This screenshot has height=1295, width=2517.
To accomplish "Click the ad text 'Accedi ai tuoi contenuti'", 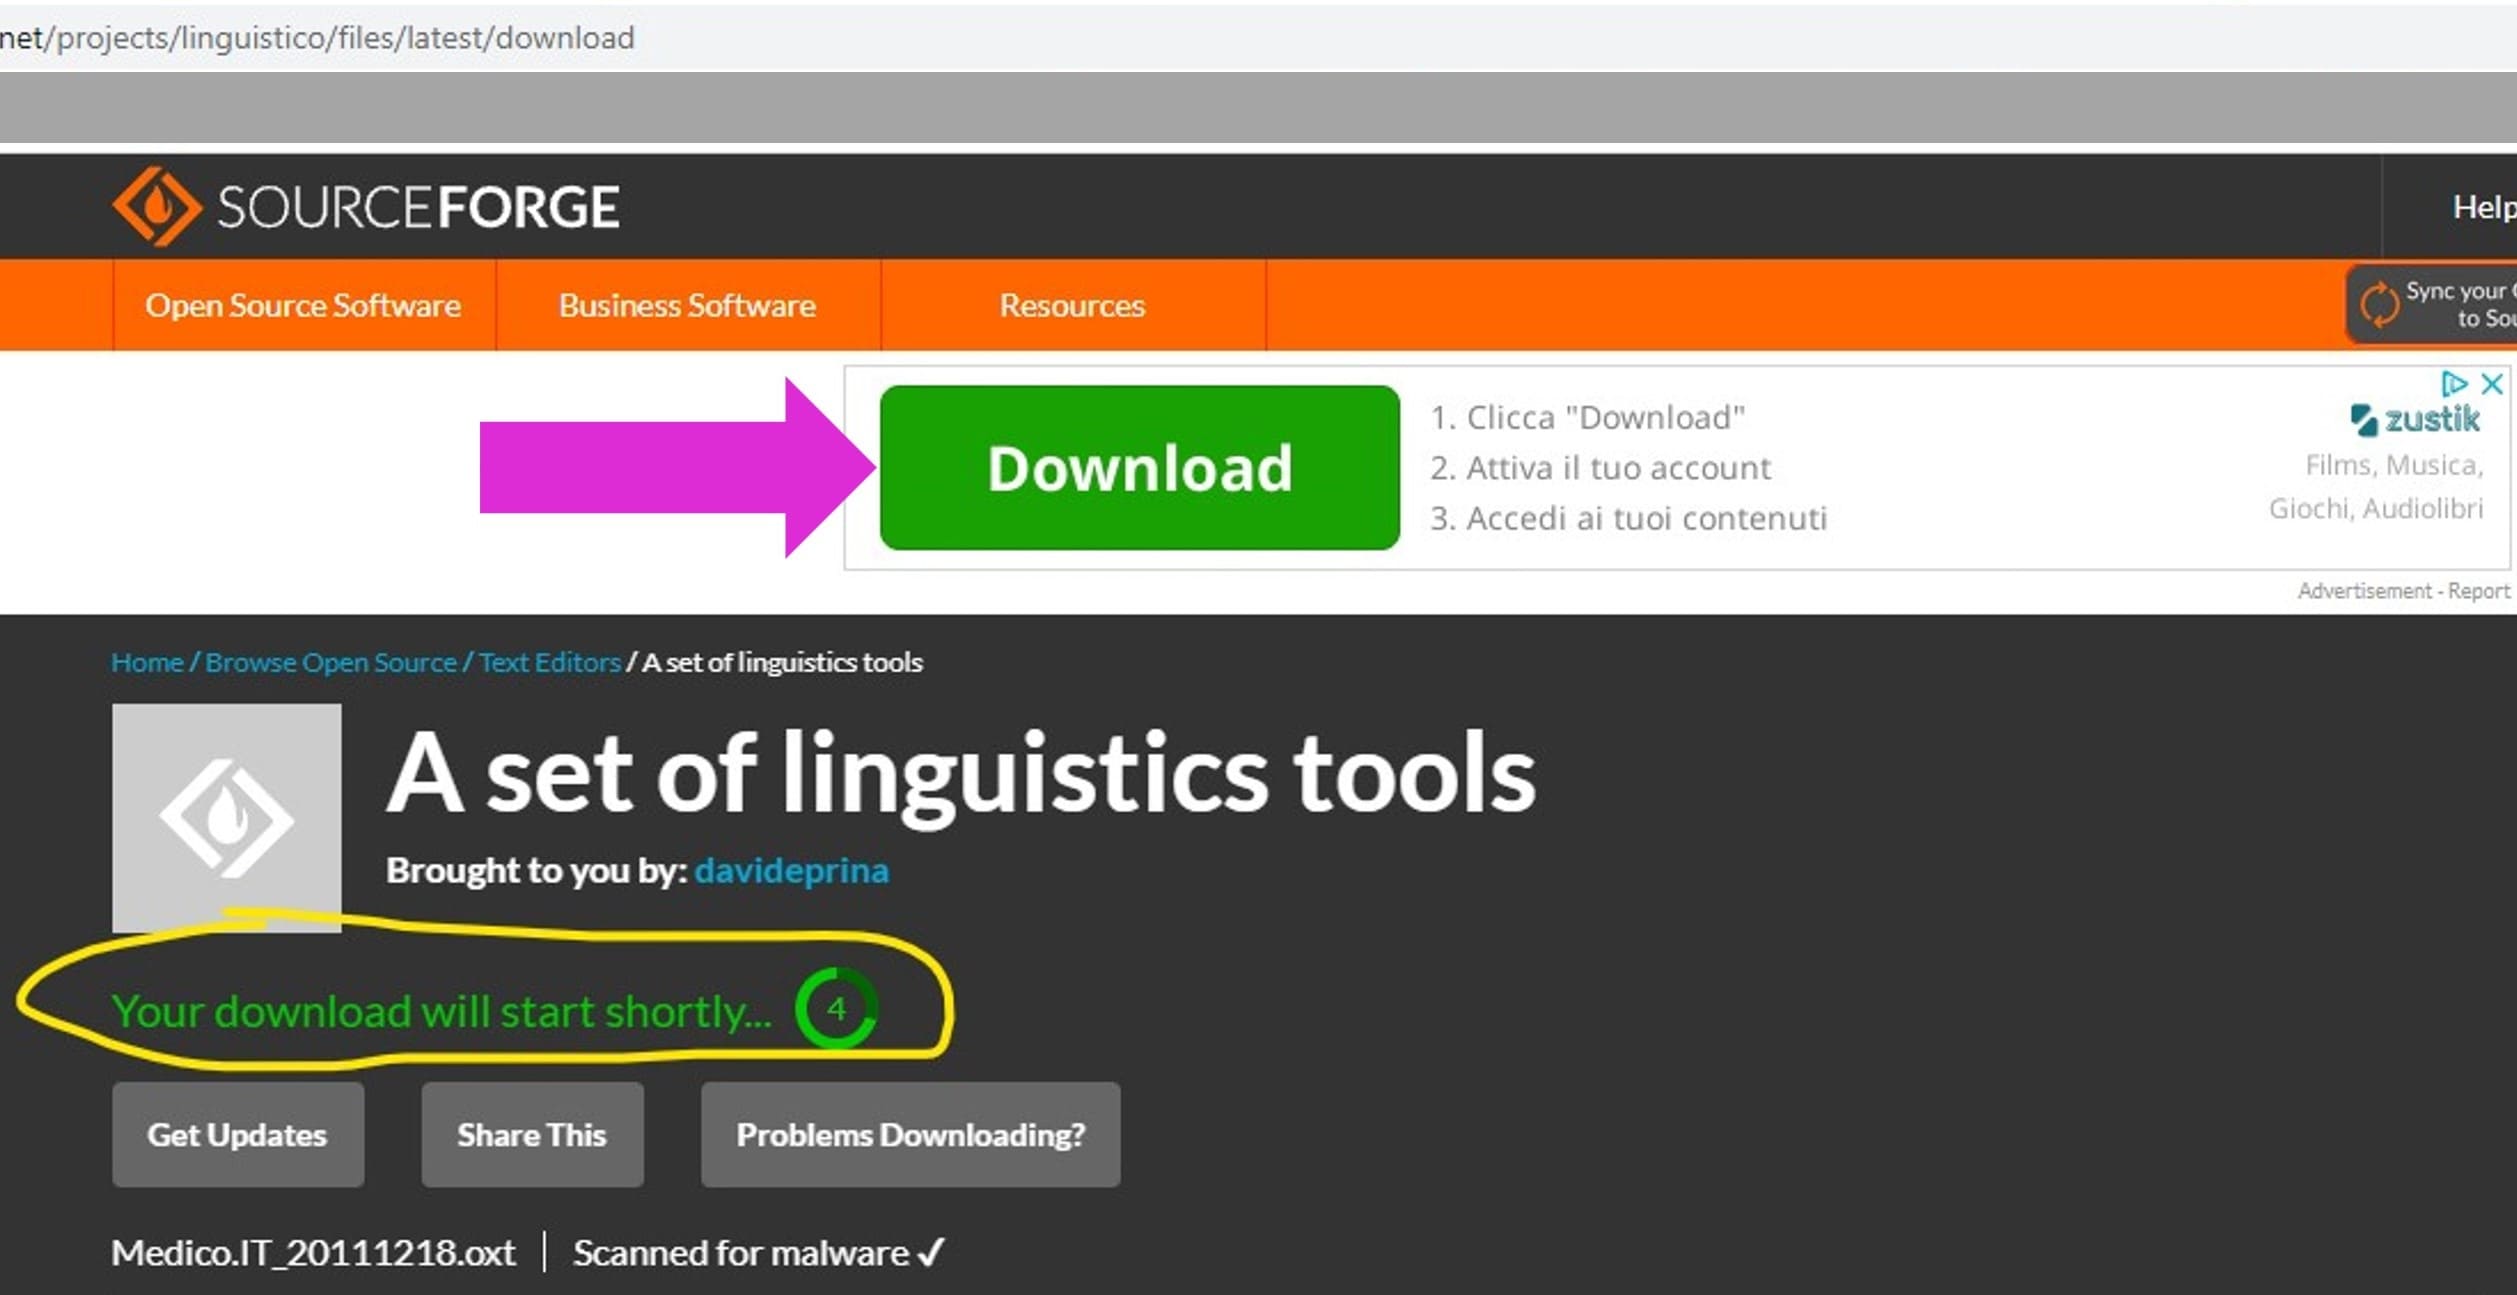I will [x=1647, y=519].
